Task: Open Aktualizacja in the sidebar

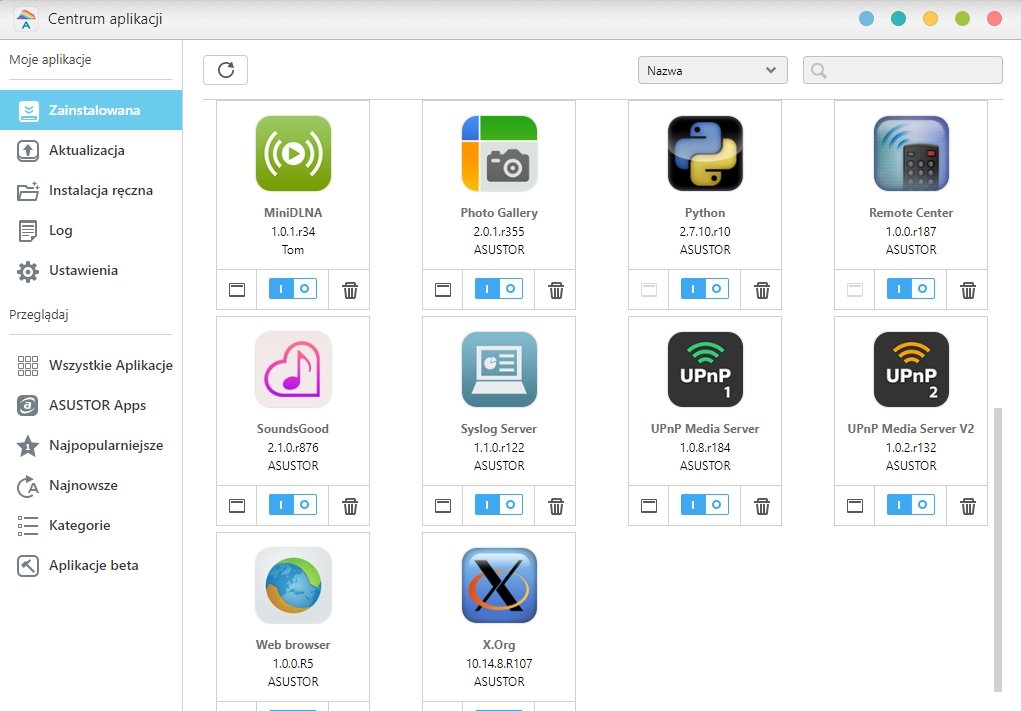Action: point(91,150)
